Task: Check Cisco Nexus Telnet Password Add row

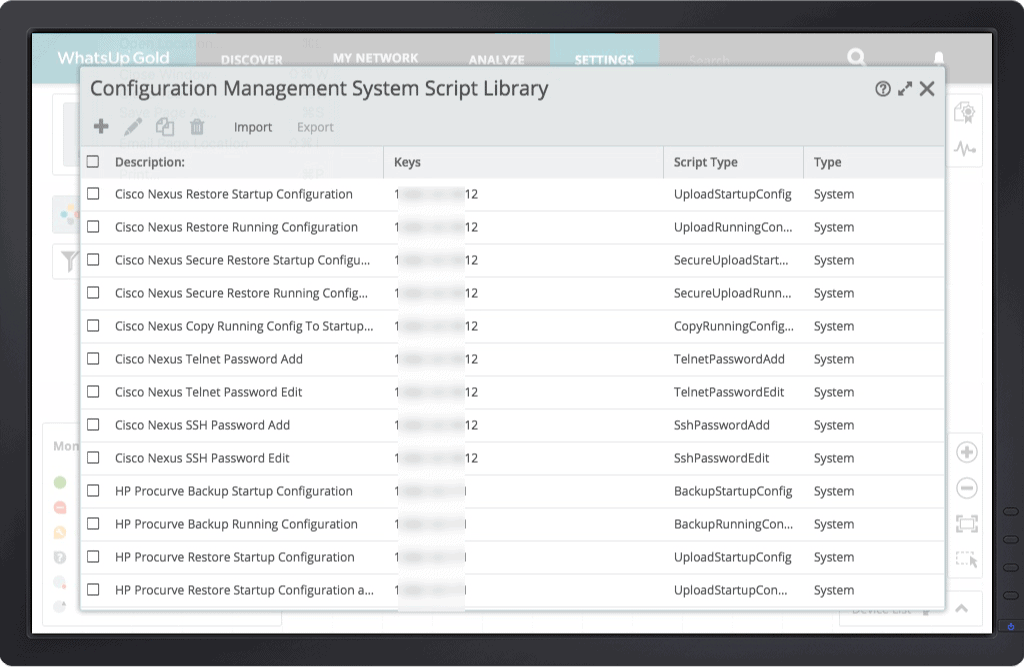Action: pos(93,359)
